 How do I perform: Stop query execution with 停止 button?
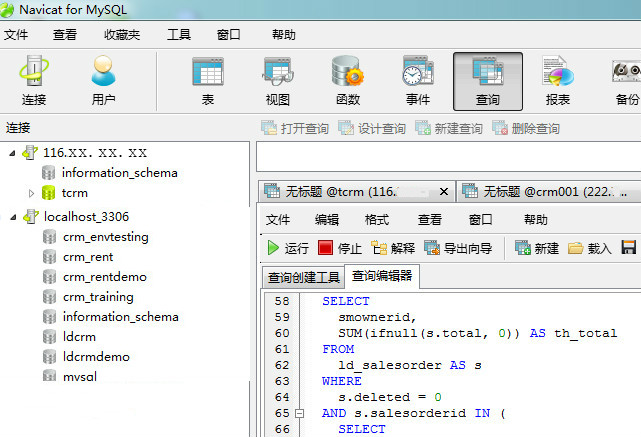[340, 248]
